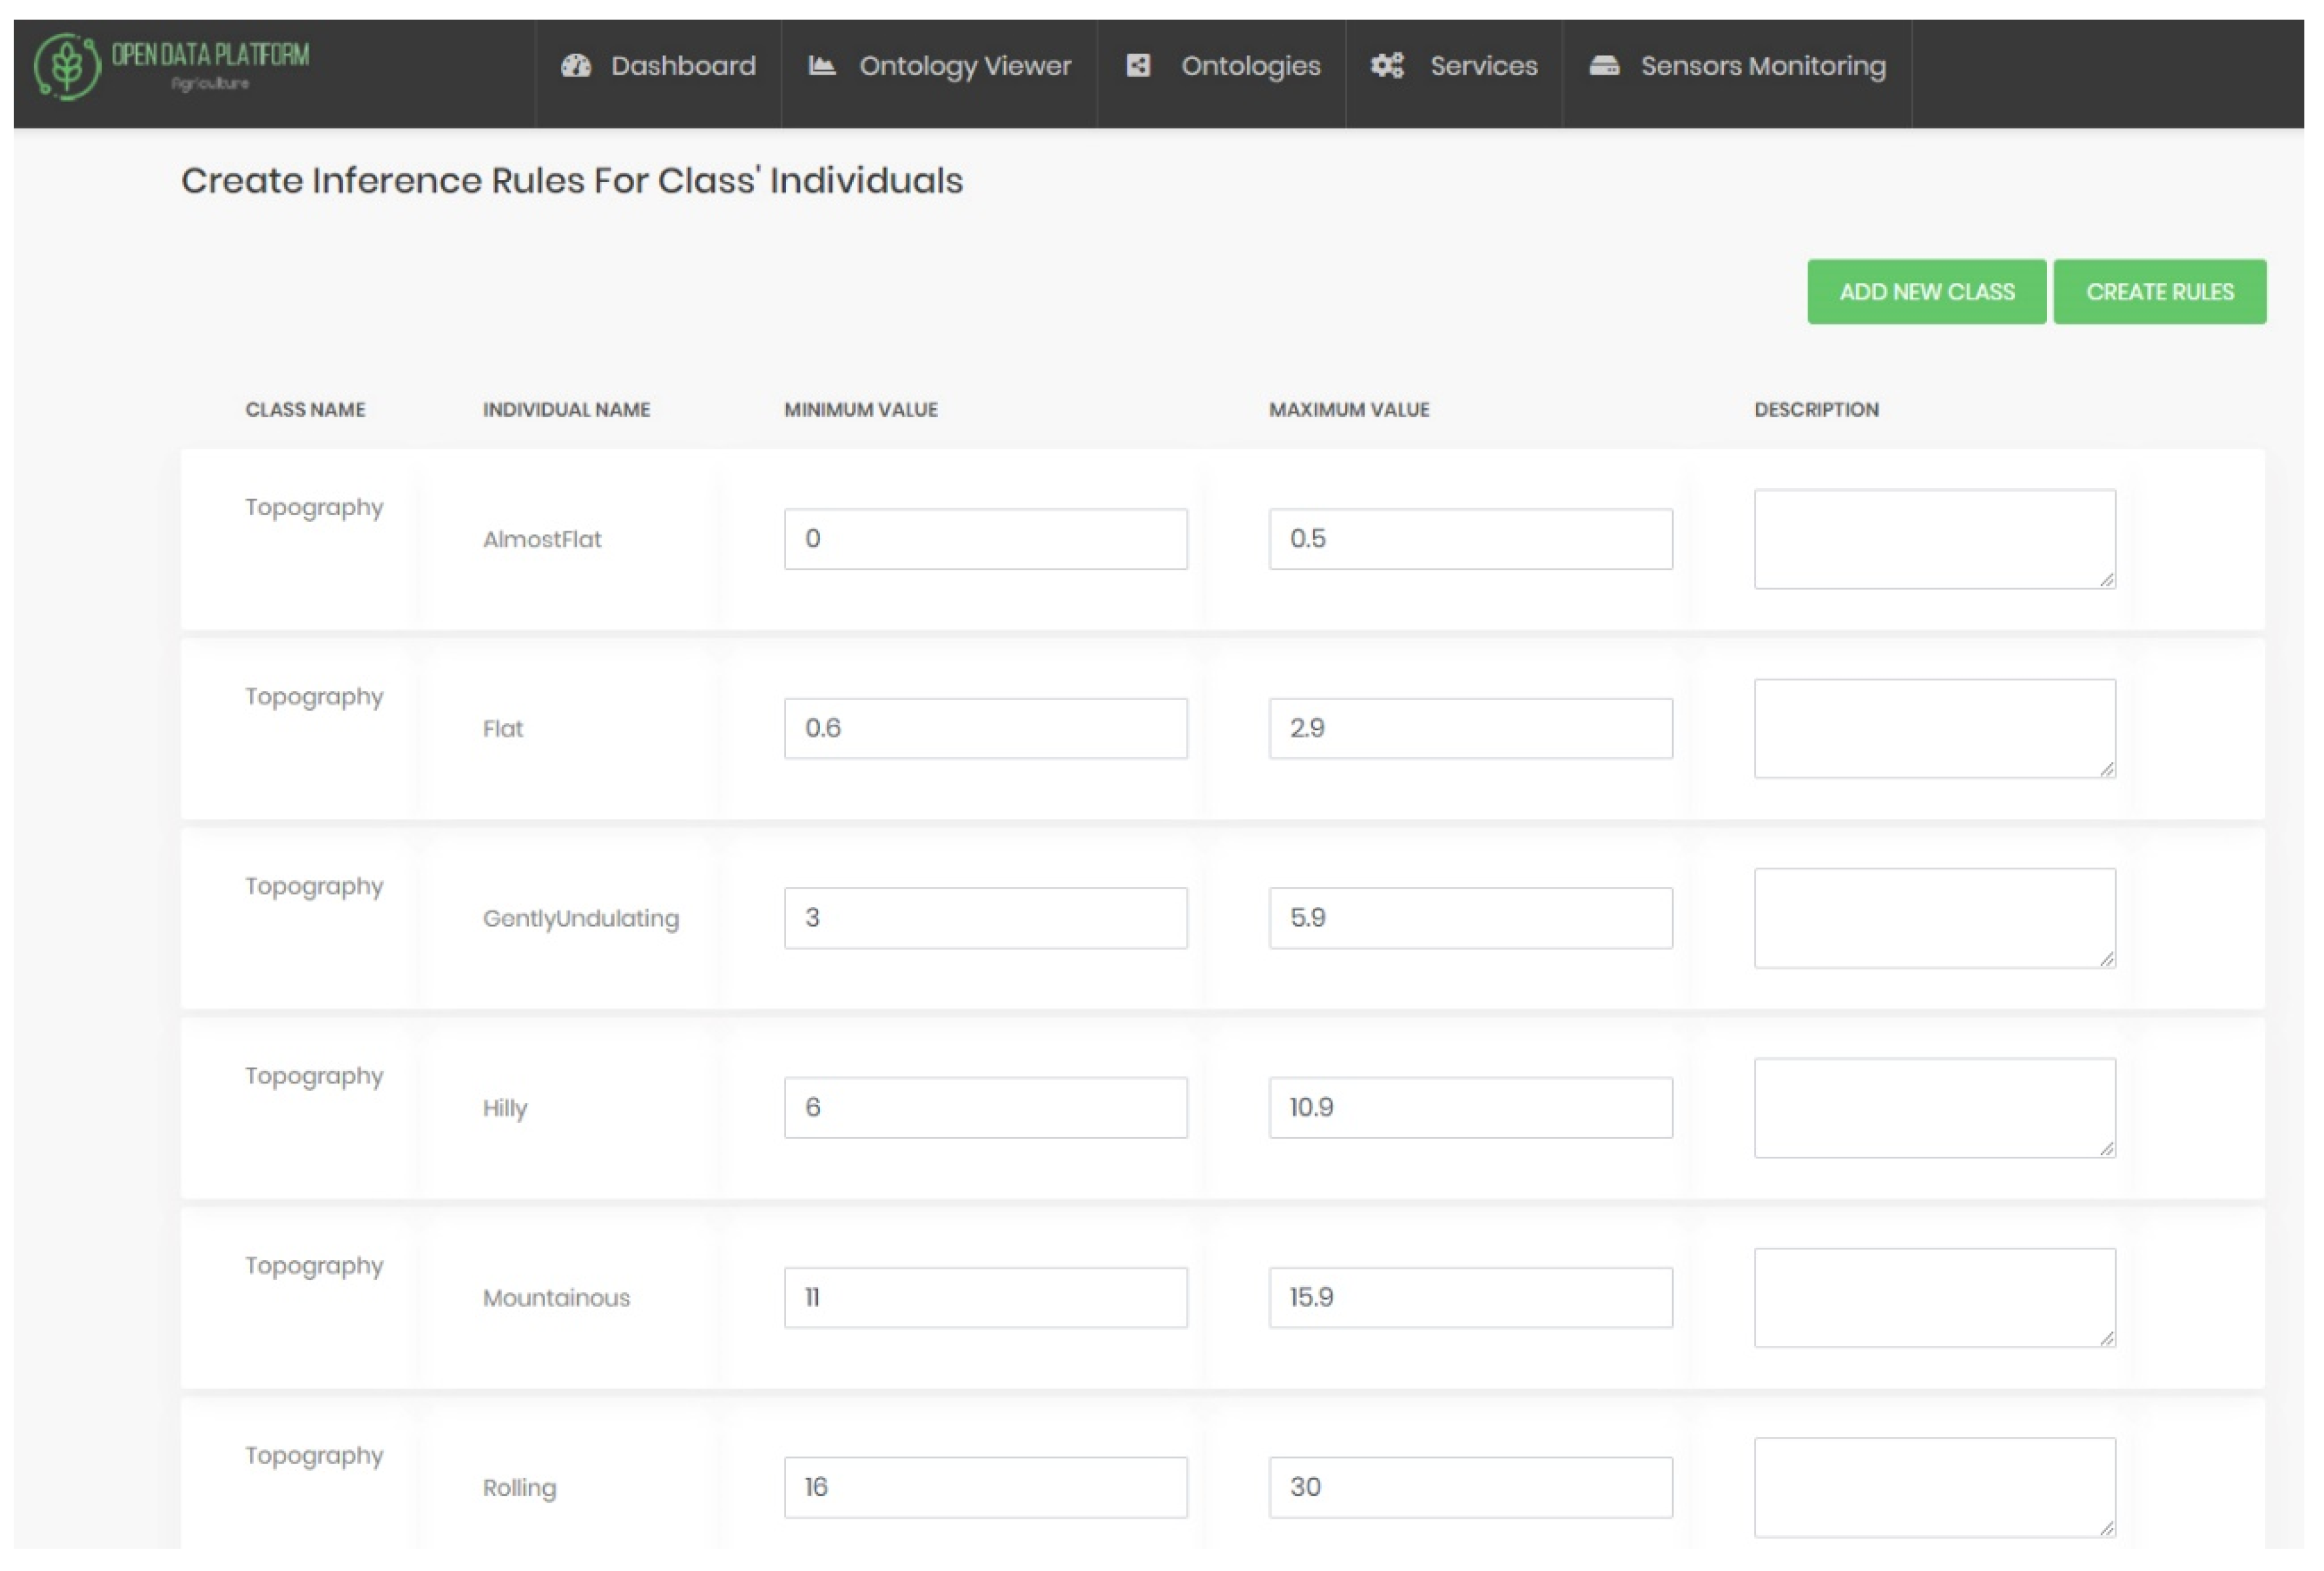This screenshot has width=2324, height=1571.
Task: Click the AlmostFlat description resize handle
Action: 2107,580
